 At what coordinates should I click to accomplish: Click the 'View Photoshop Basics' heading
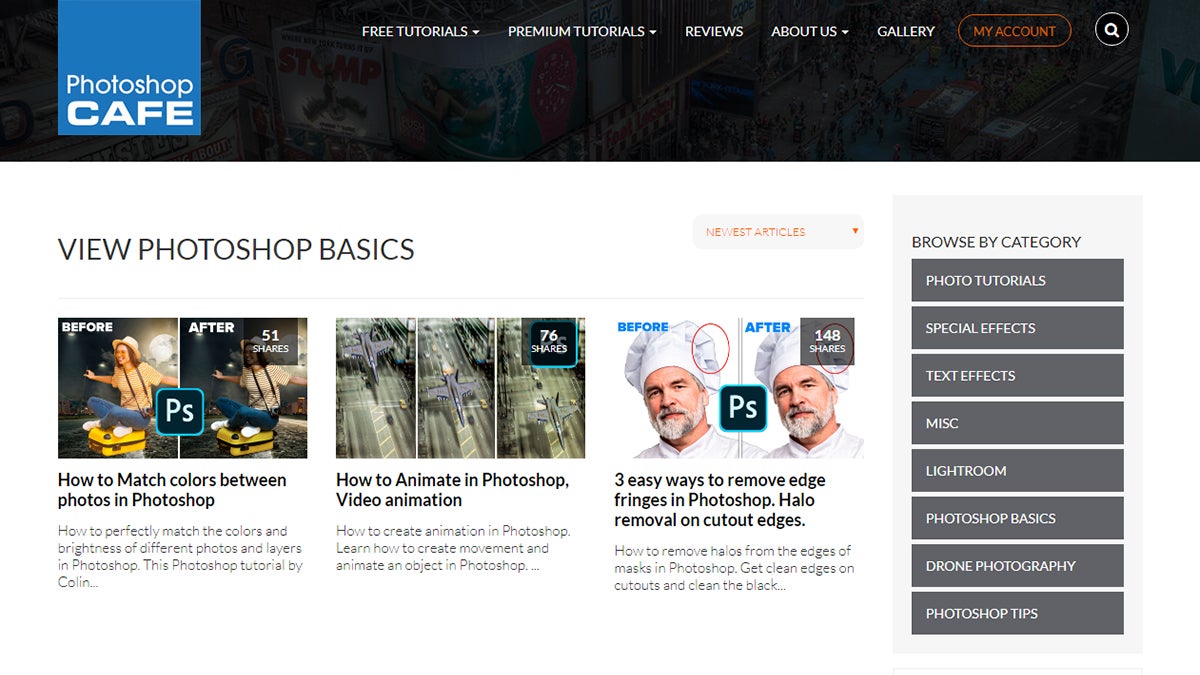click(236, 249)
